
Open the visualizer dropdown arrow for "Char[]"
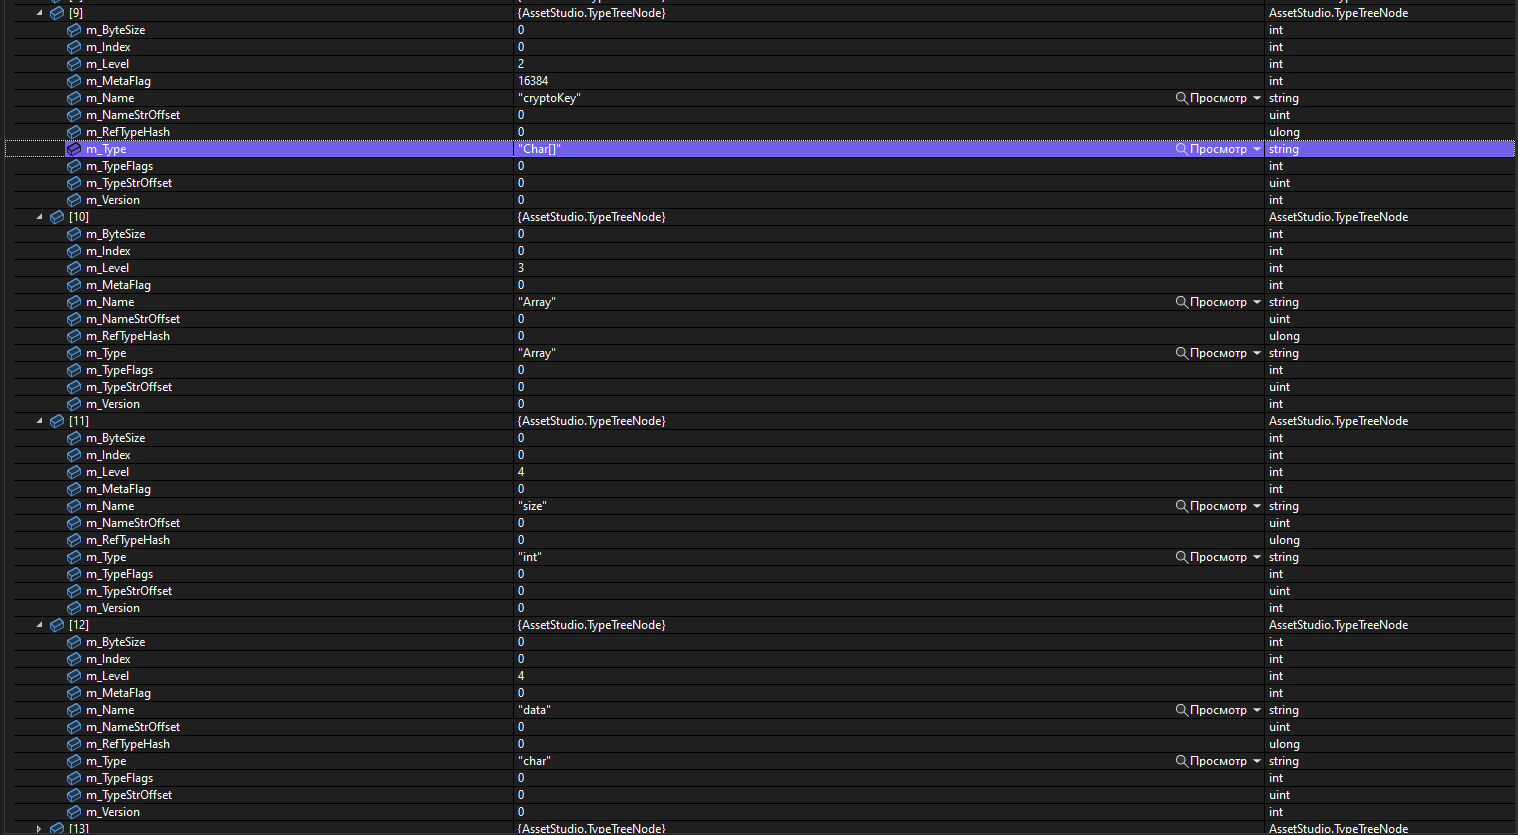tap(1257, 149)
